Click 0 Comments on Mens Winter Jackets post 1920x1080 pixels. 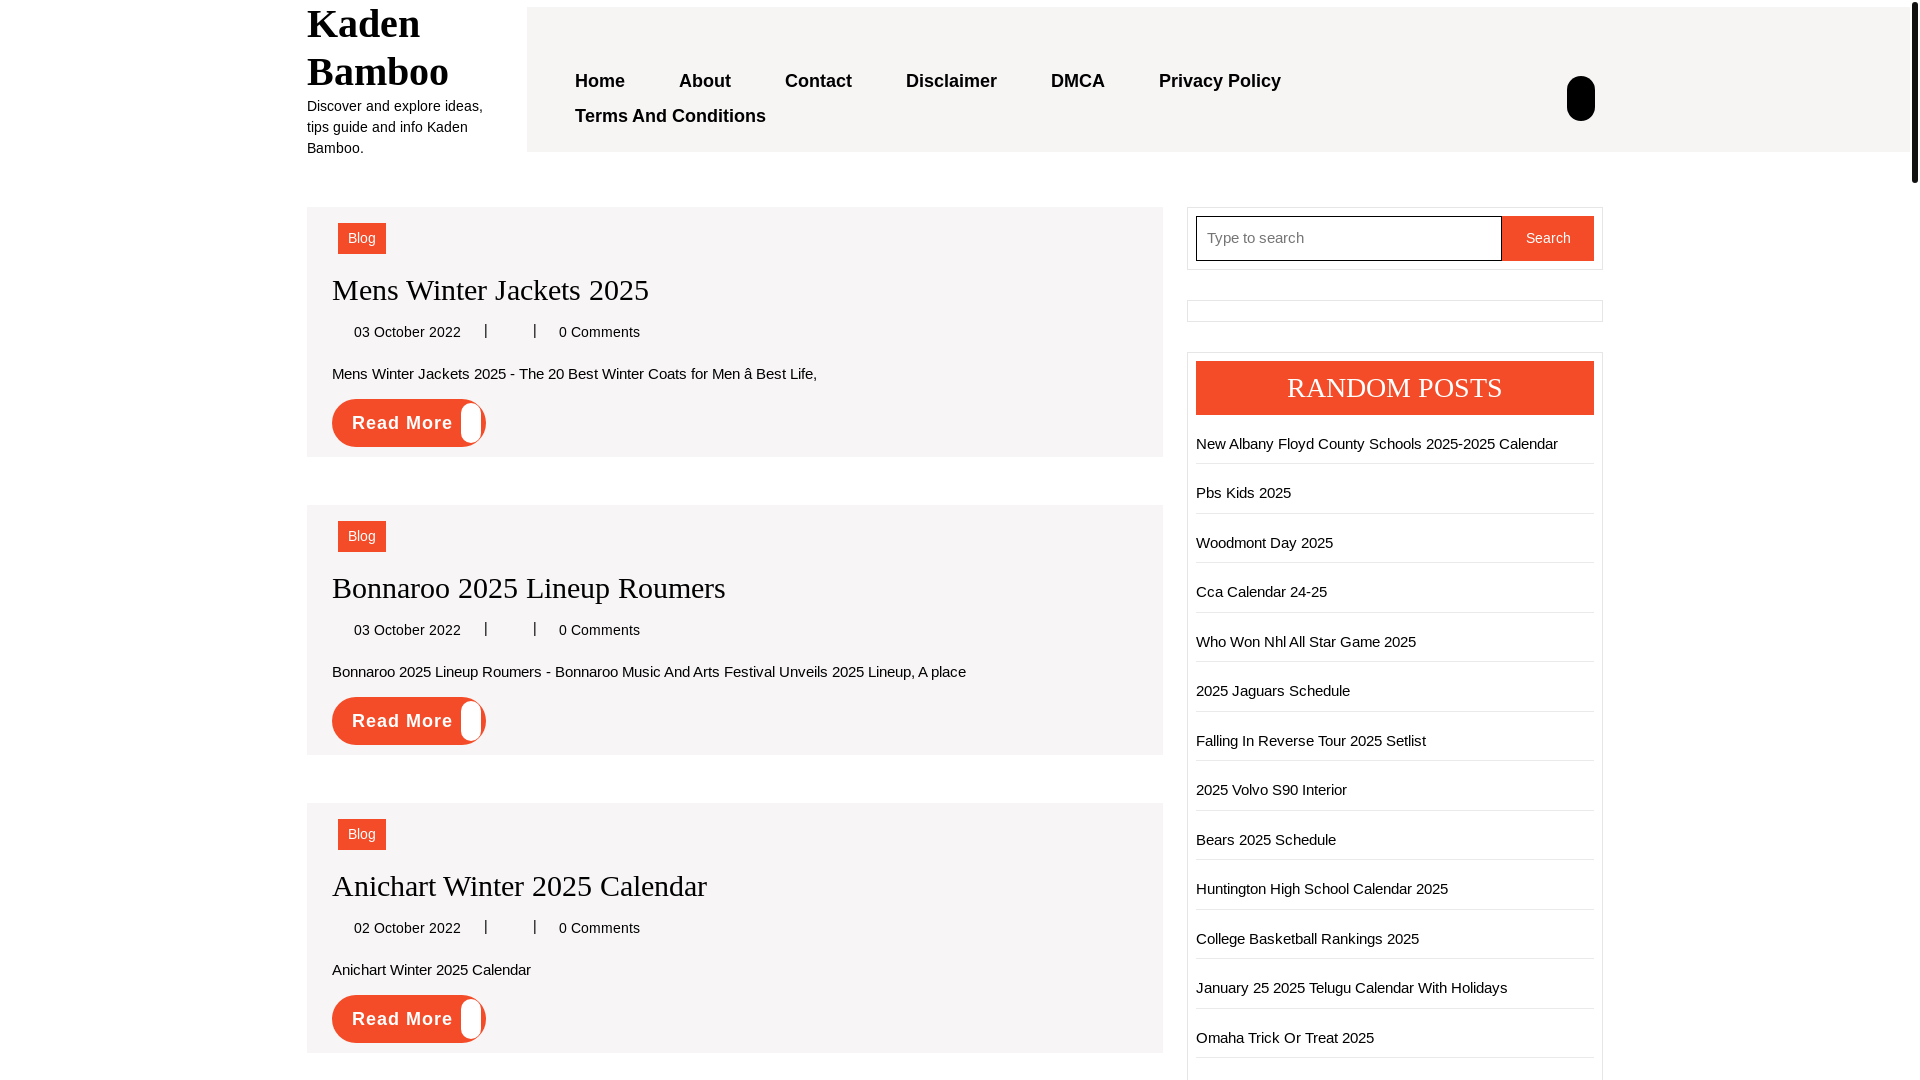599,332
